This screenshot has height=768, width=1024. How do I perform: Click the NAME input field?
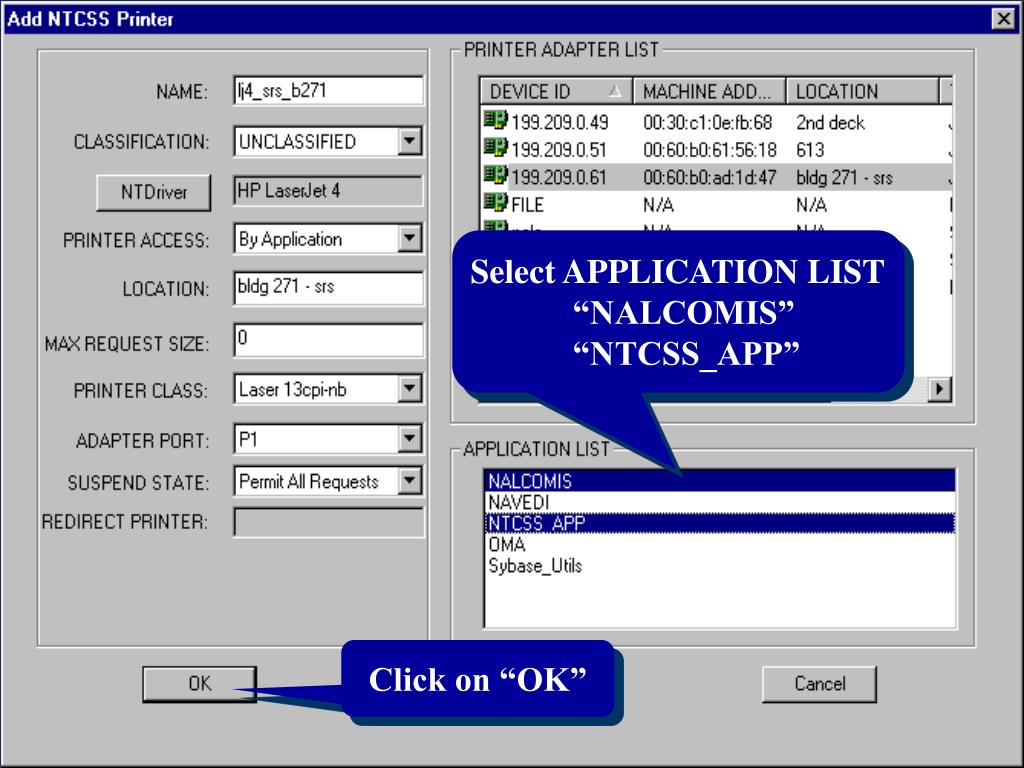[x=328, y=91]
